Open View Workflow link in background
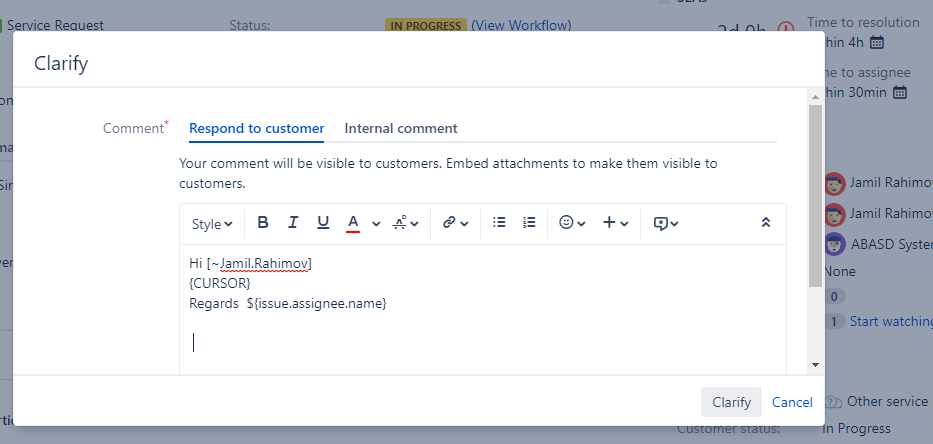 point(521,25)
